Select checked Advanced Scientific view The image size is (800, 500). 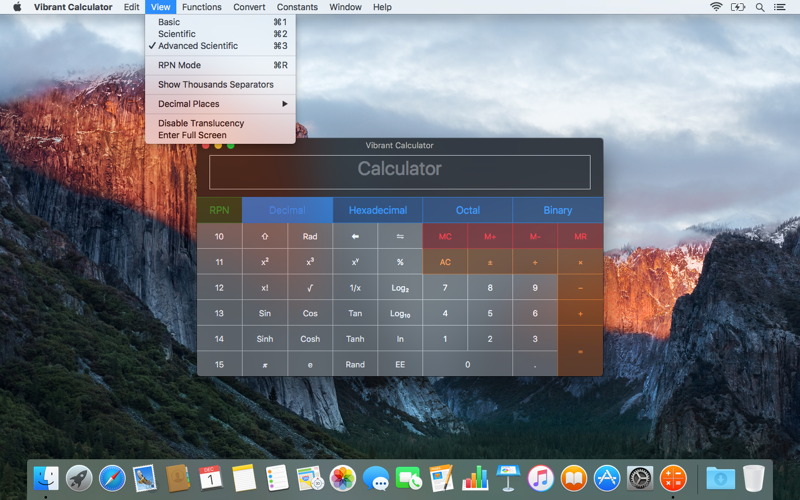[x=220, y=46]
